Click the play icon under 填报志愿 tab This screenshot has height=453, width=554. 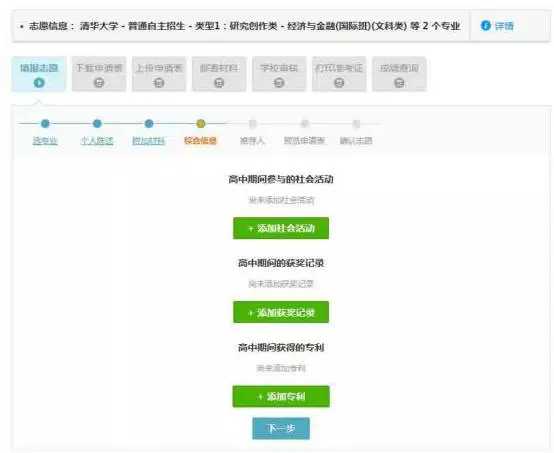pos(39,83)
